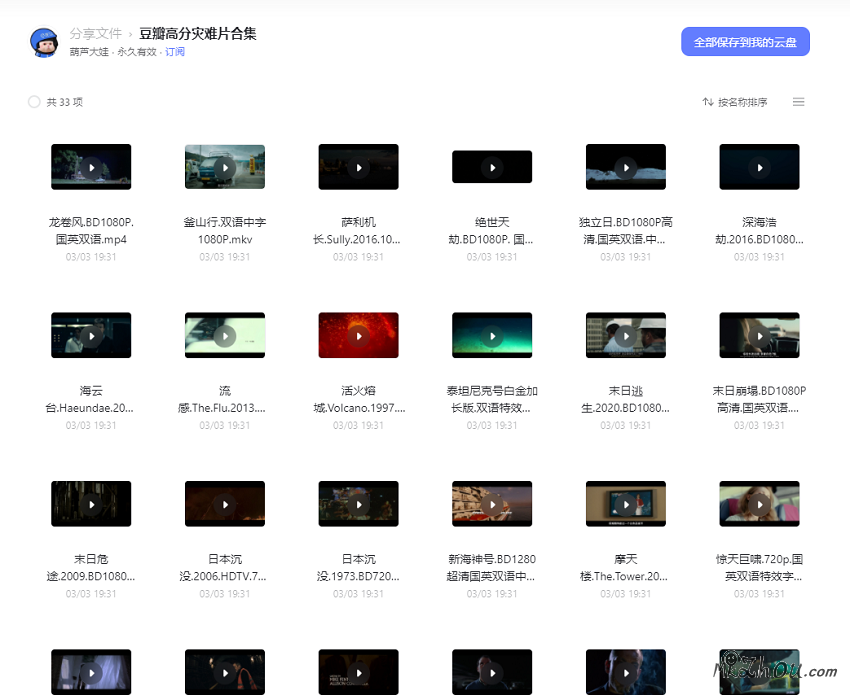Select file name 惊天巨啸.720p
Screen dimensions: 850x695
[759, 568]
